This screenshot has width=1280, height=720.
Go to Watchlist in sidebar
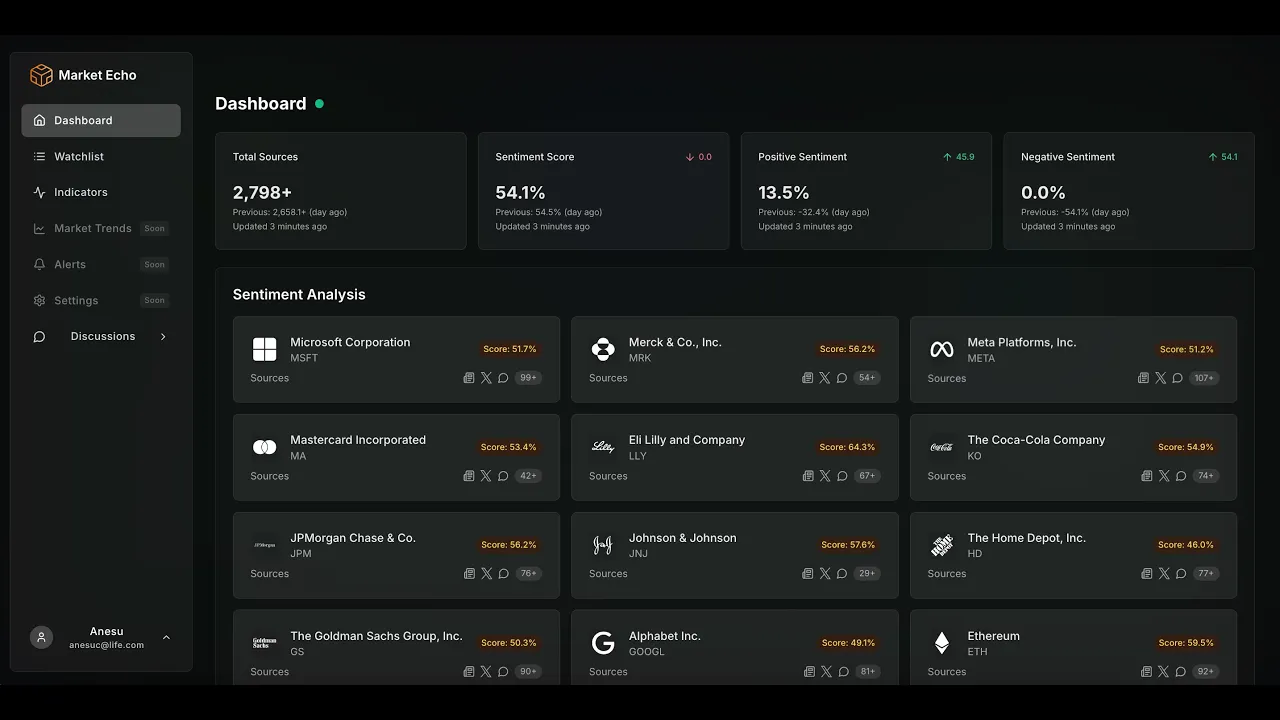click(101, 156)
